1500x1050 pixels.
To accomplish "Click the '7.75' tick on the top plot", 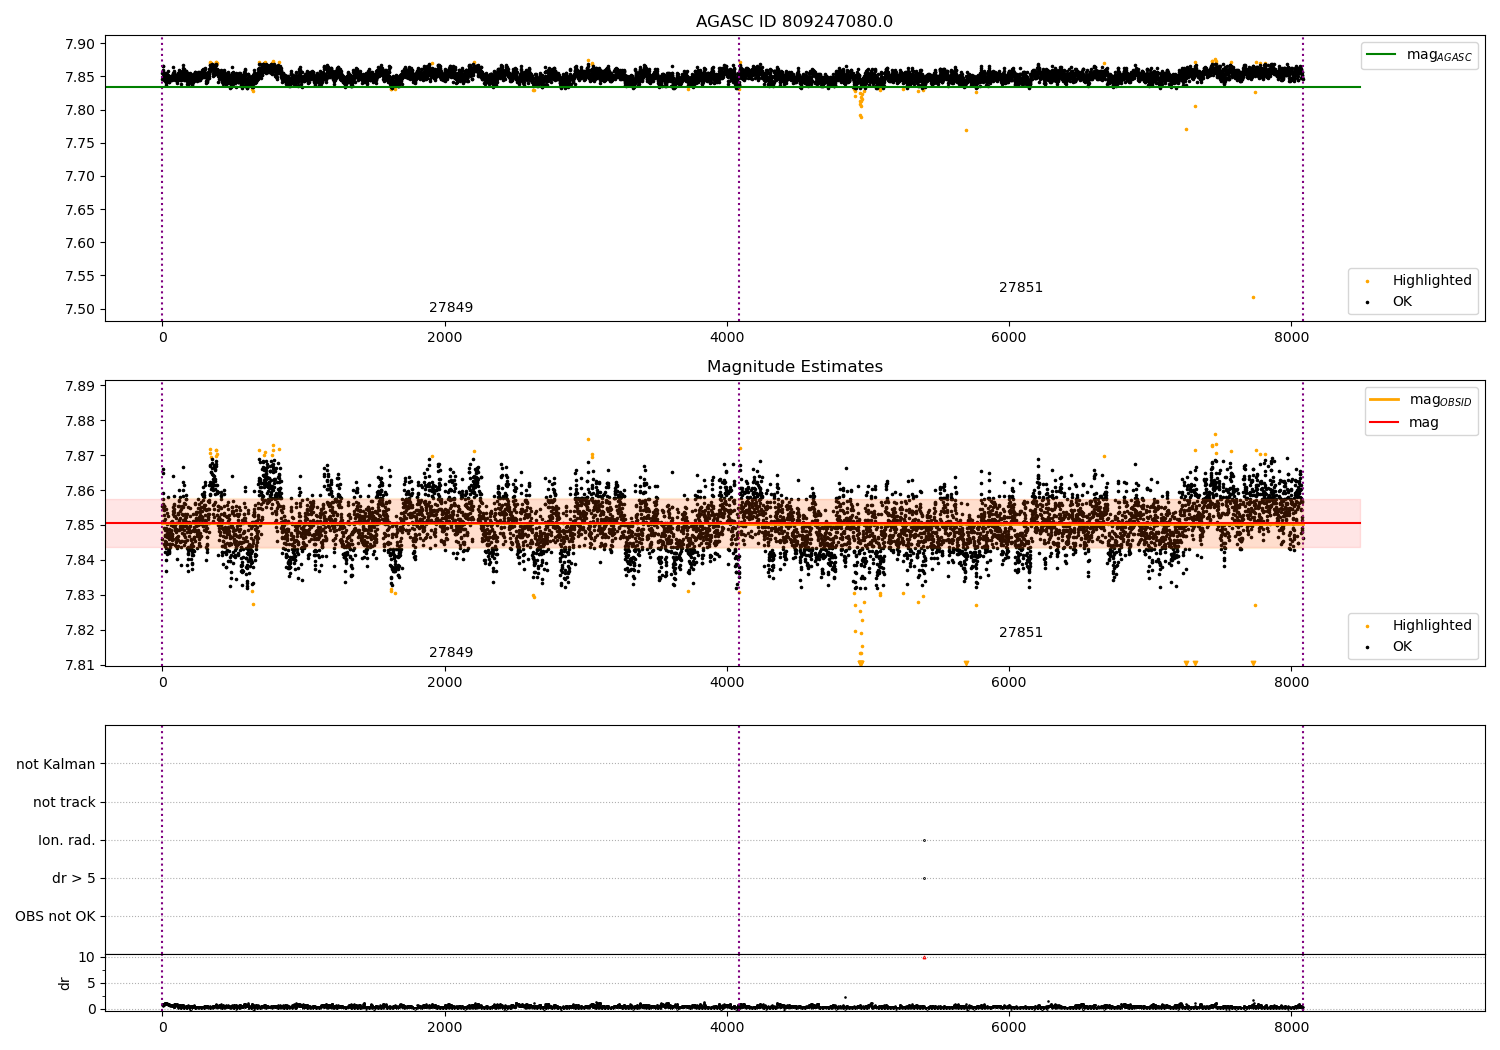I will pyautogui.click(x=79, y=143).
